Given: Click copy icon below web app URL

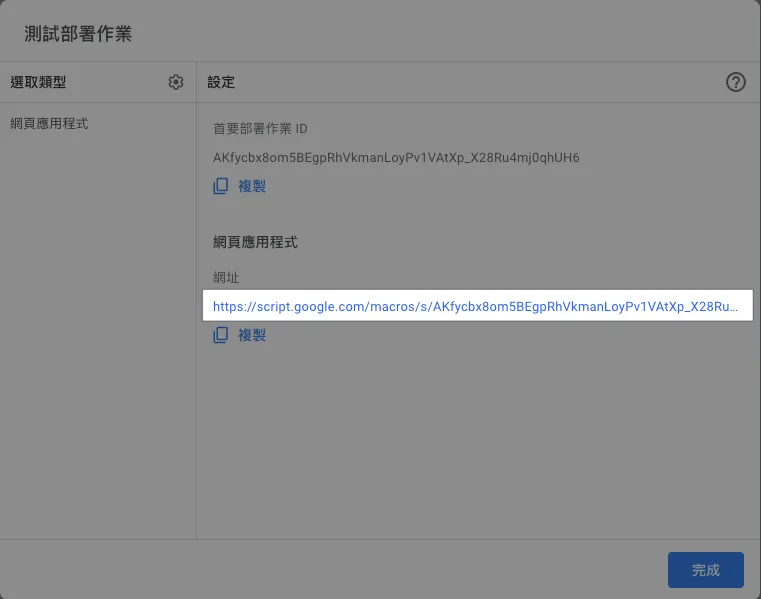Looking at the screenshot, I should [x=221, y=335].
